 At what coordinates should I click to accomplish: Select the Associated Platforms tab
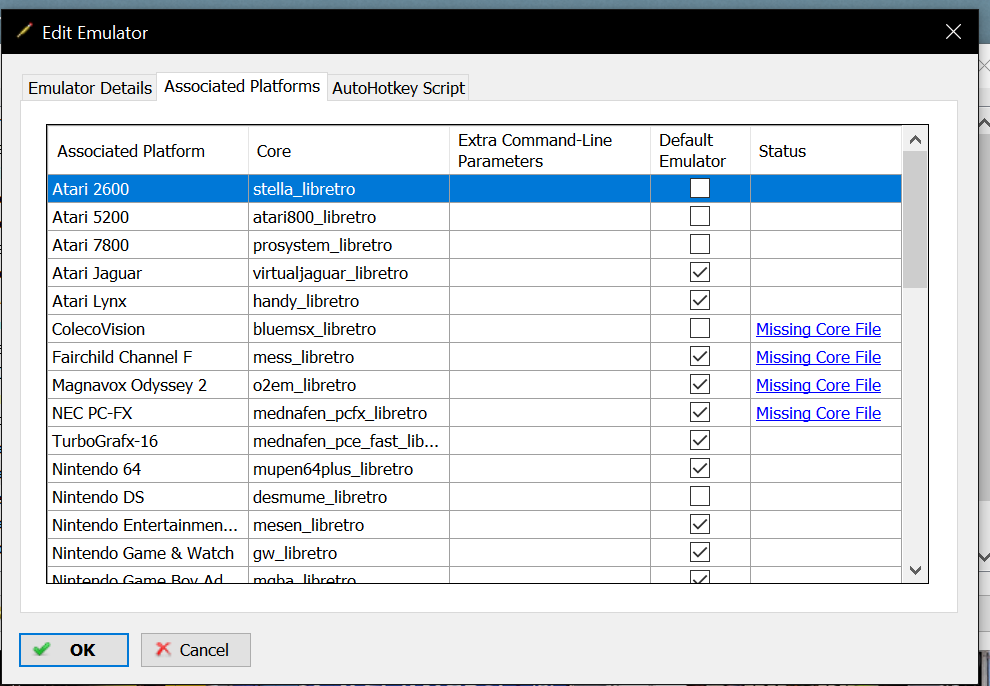[x=242, y=86]
